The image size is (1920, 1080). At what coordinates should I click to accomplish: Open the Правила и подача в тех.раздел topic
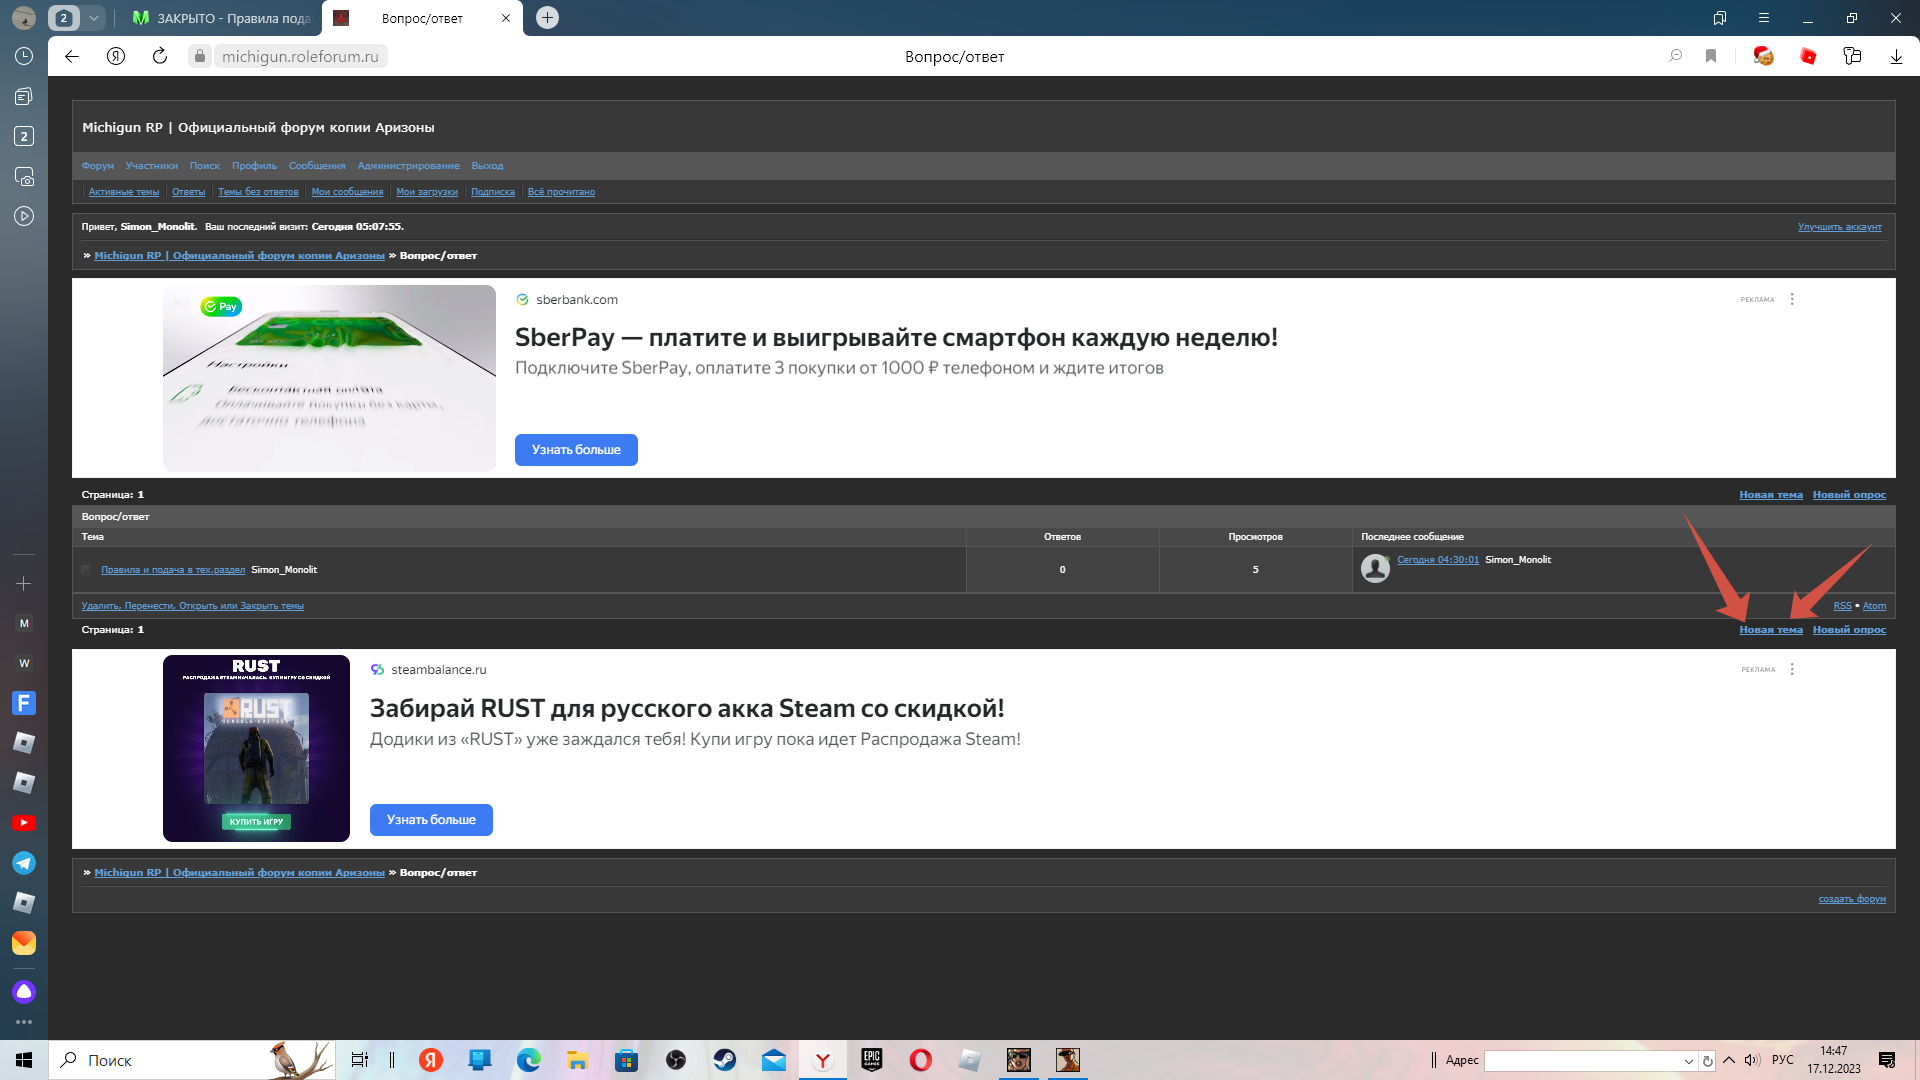pyautogui.click(x=173, y=570)
